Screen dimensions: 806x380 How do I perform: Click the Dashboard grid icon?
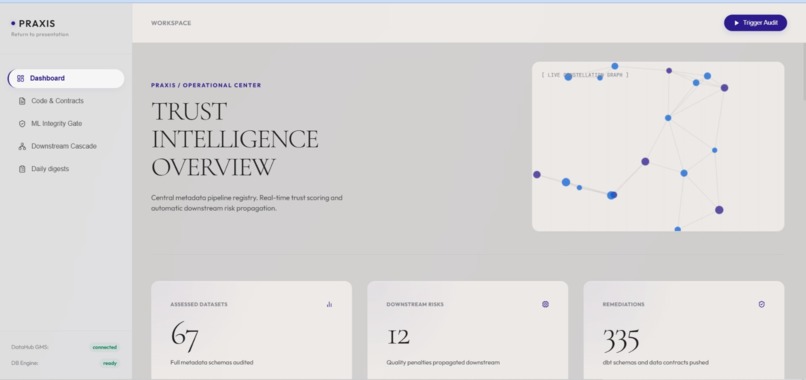coord(21,78)
